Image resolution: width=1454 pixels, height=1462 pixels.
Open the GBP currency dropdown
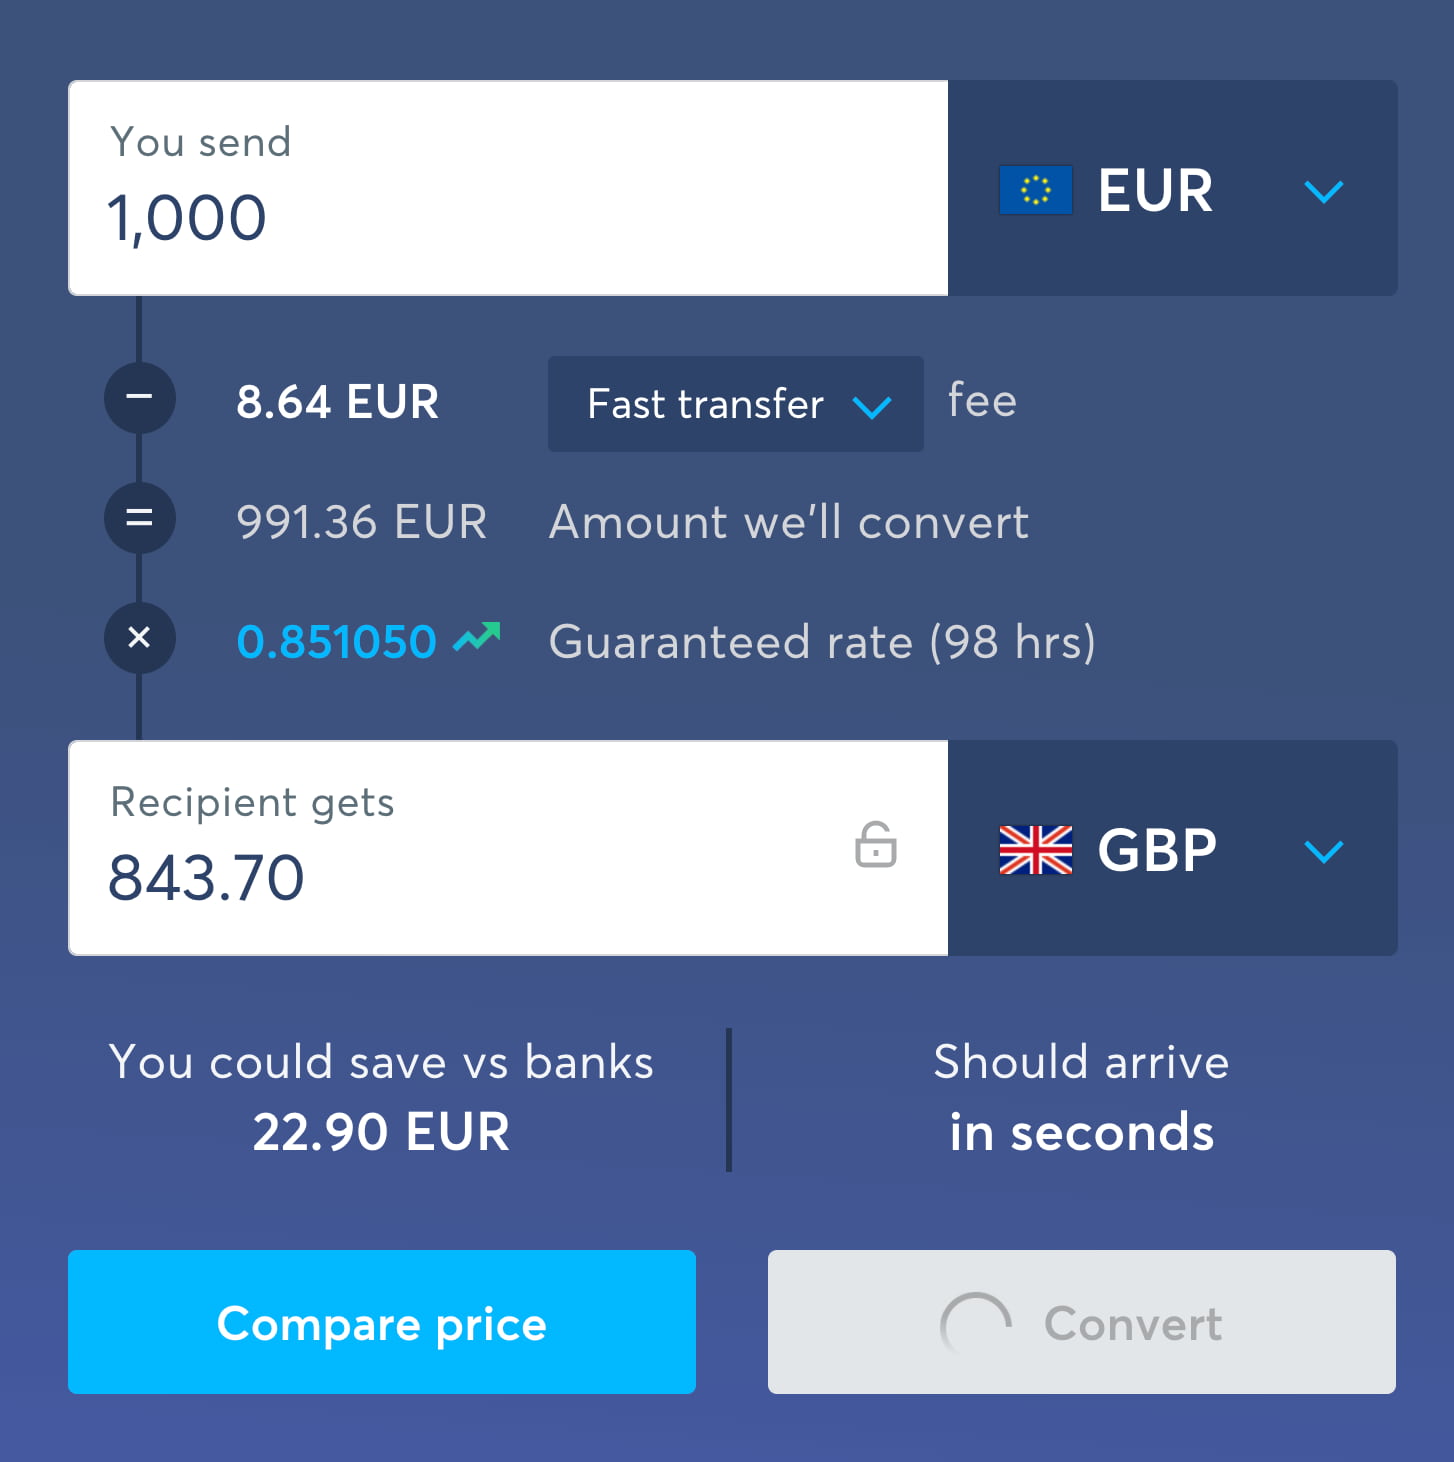coord(1323,851)
